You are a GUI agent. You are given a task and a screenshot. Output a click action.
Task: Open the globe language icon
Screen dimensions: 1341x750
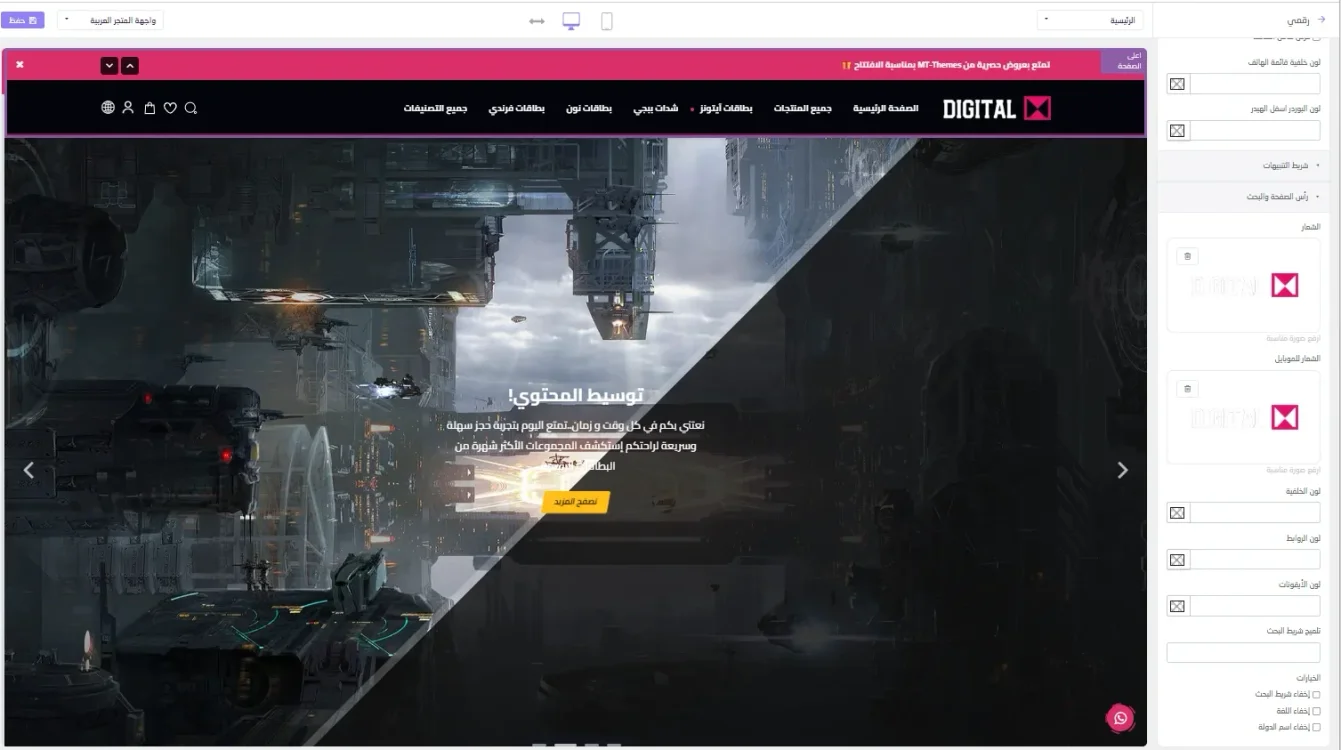click(108, 108)
